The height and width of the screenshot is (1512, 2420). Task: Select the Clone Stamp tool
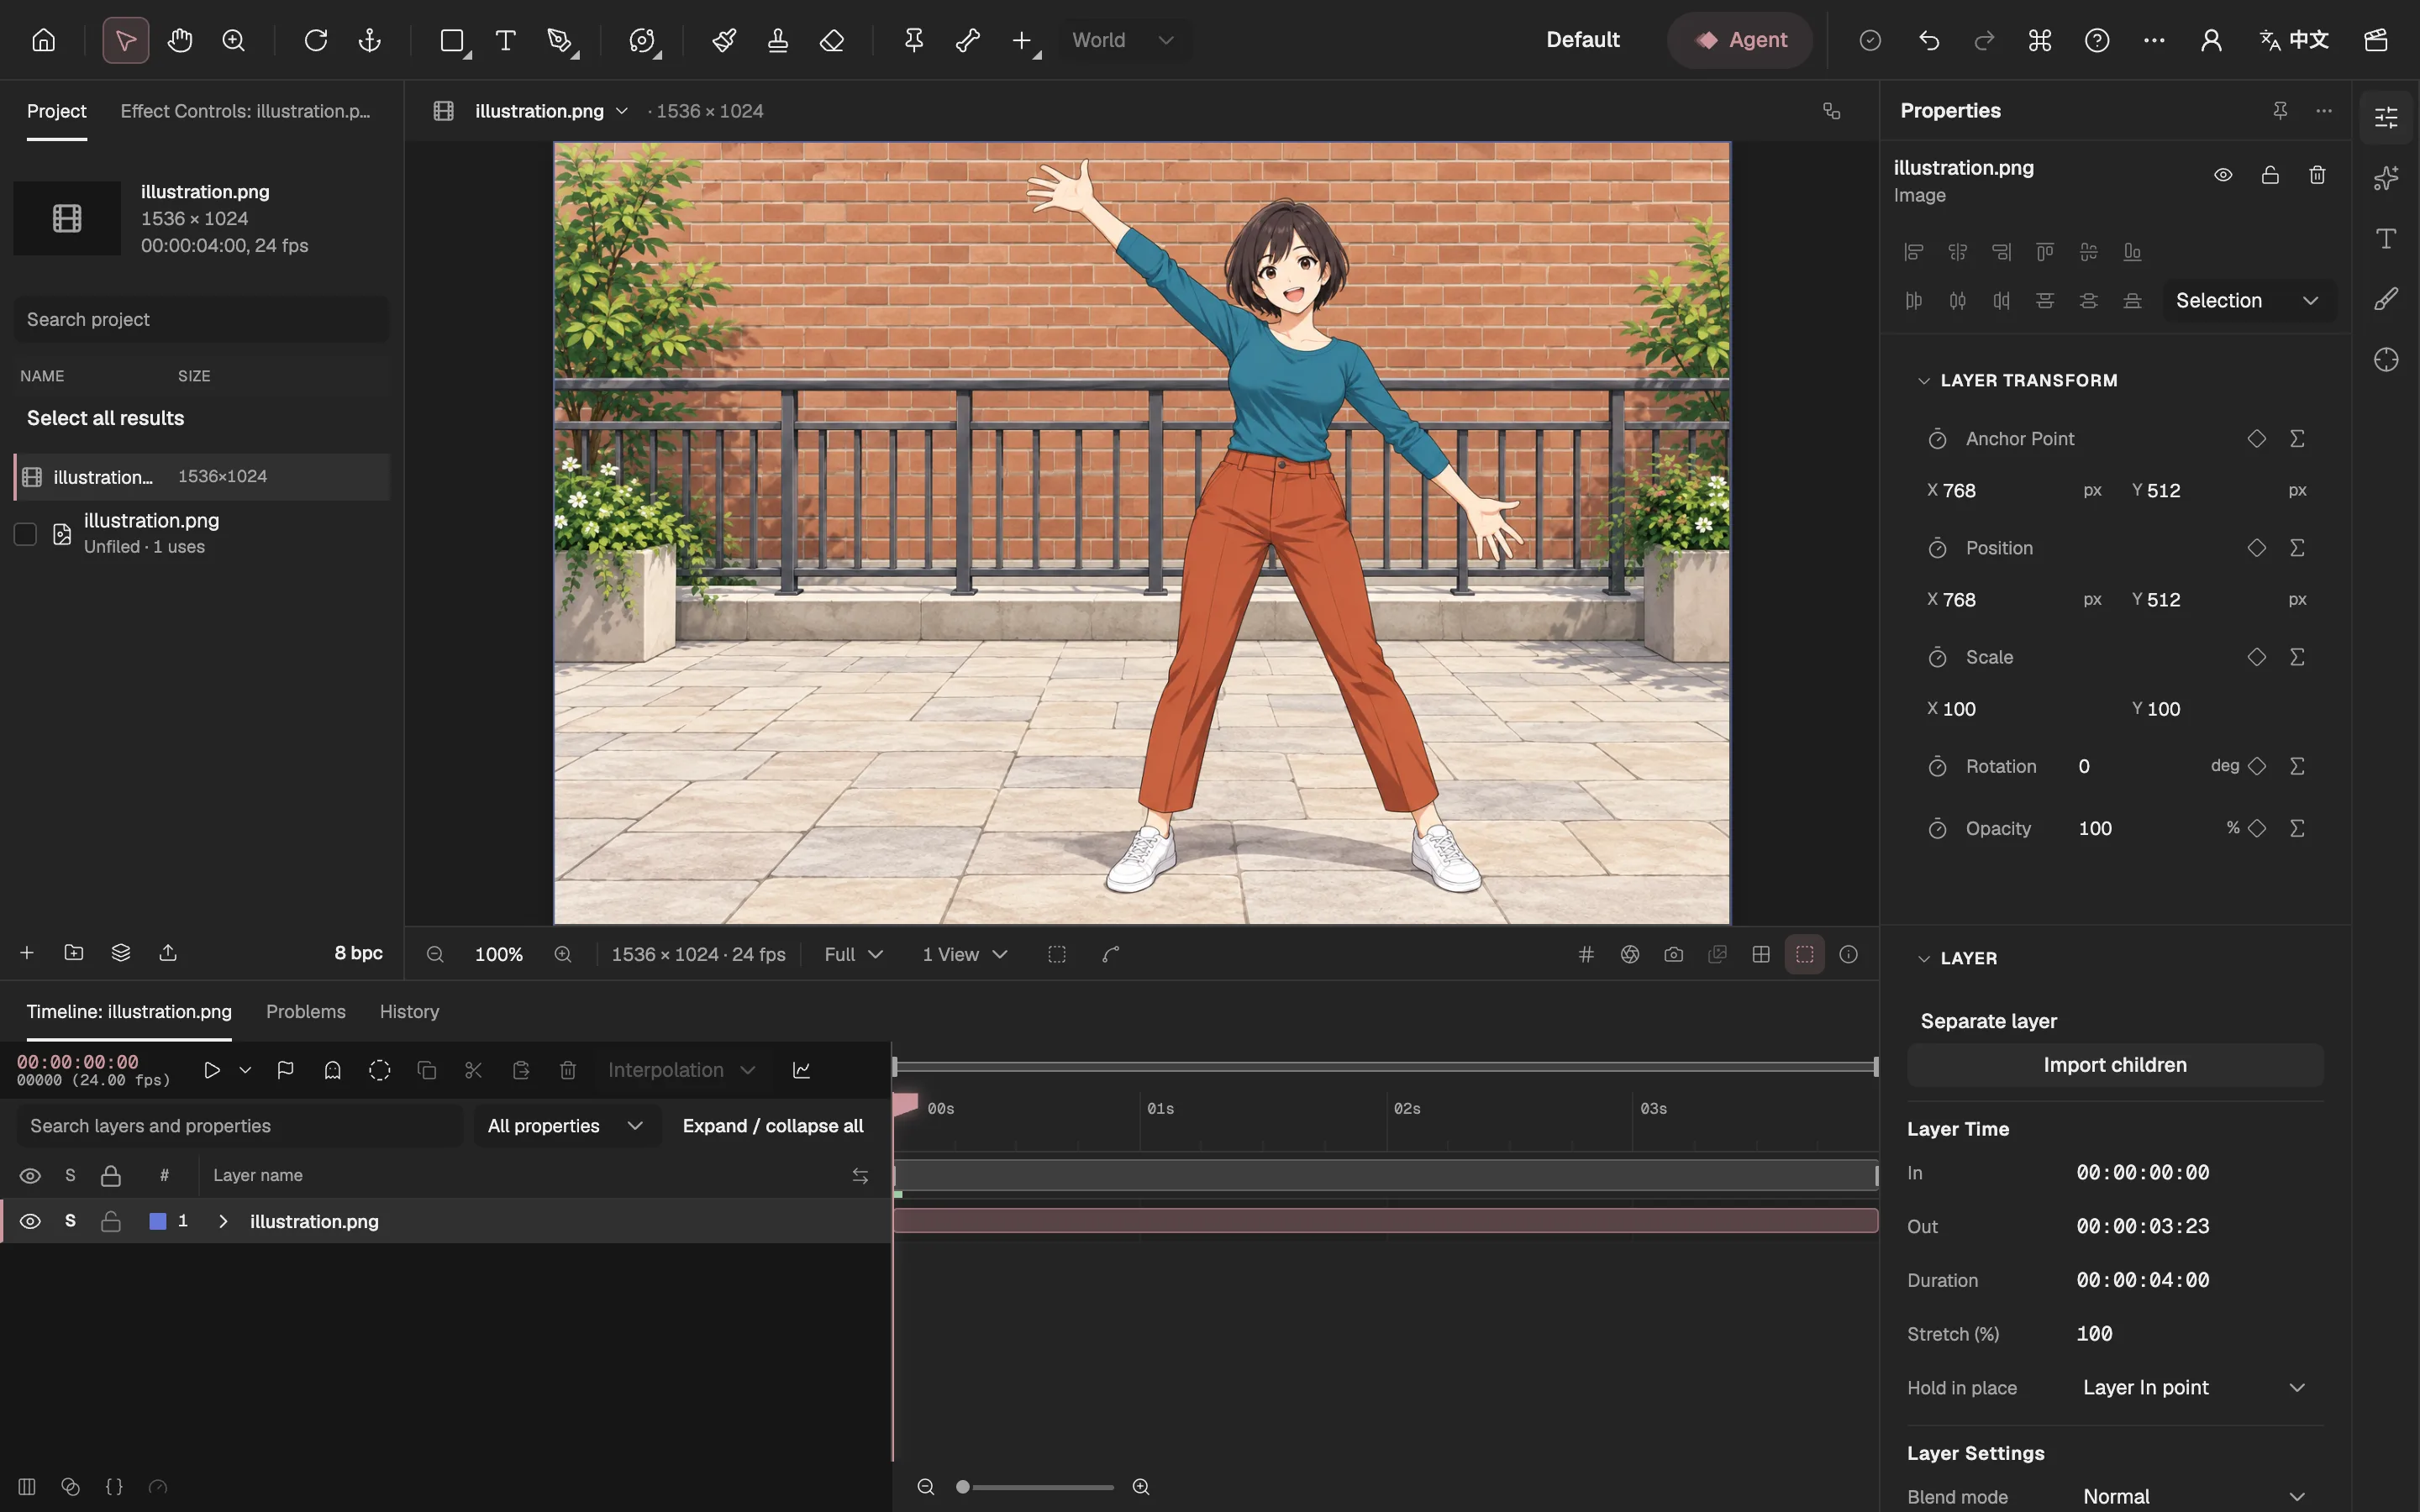point(778,40)
